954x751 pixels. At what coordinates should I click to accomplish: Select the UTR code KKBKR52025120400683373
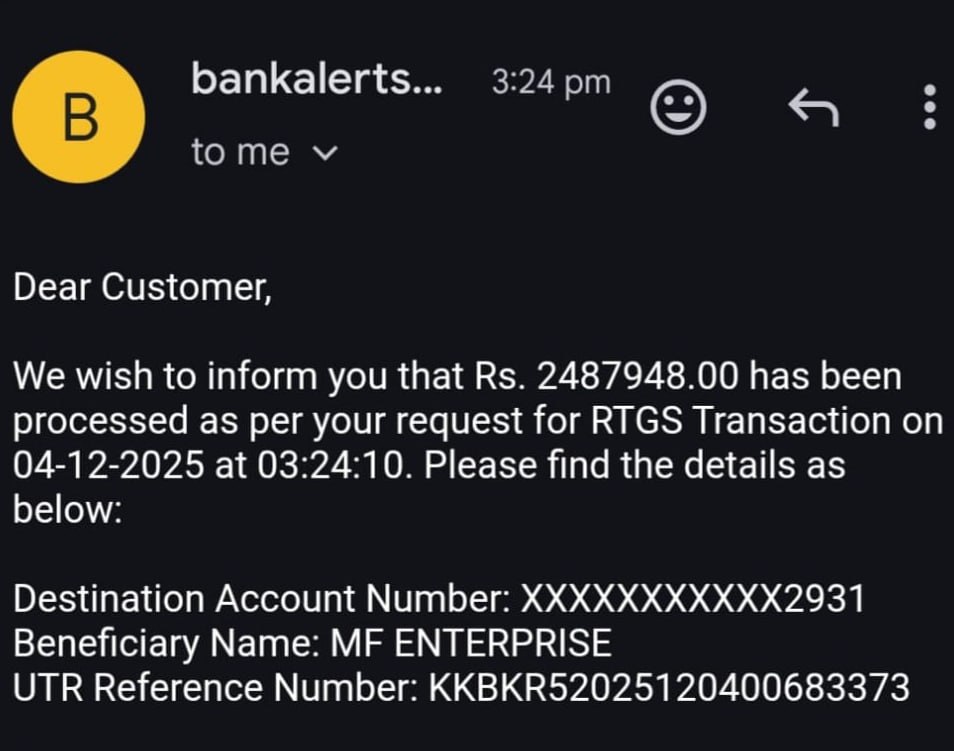(x=669, y=687)
